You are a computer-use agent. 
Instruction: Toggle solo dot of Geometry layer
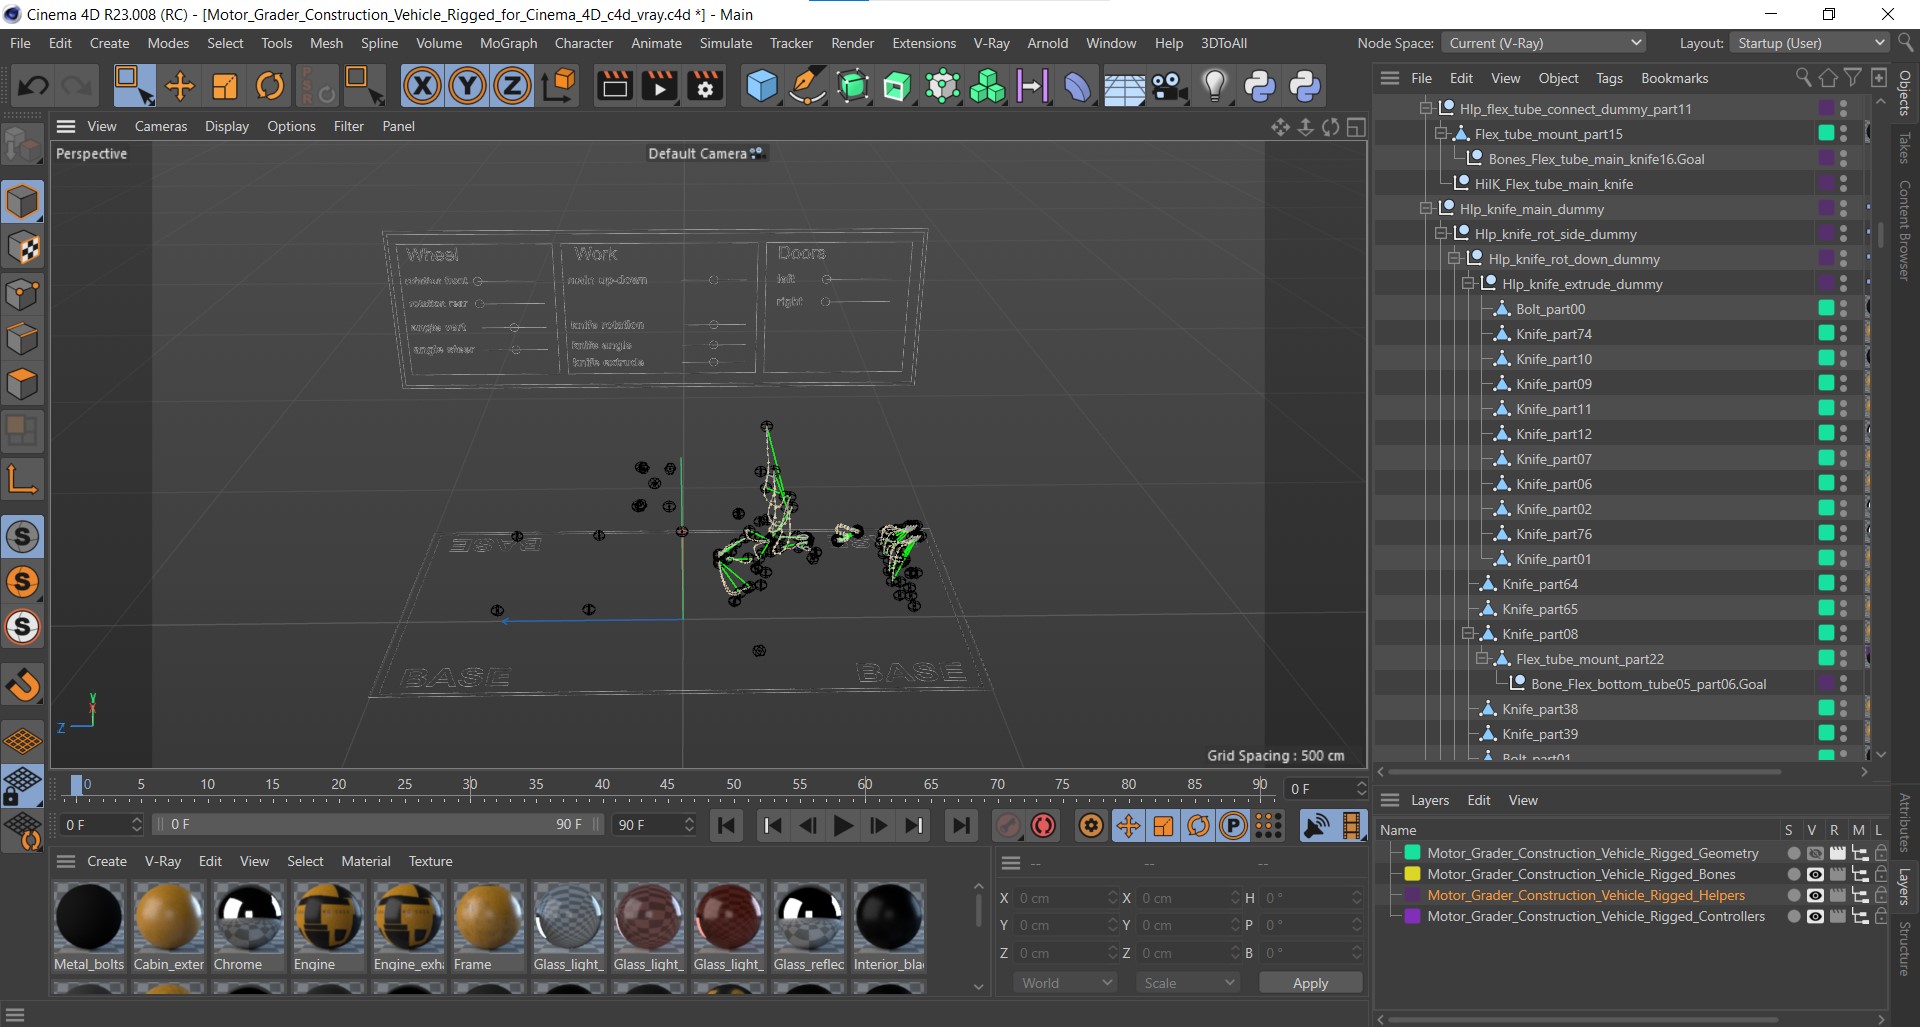click(x=1793, y=853)
